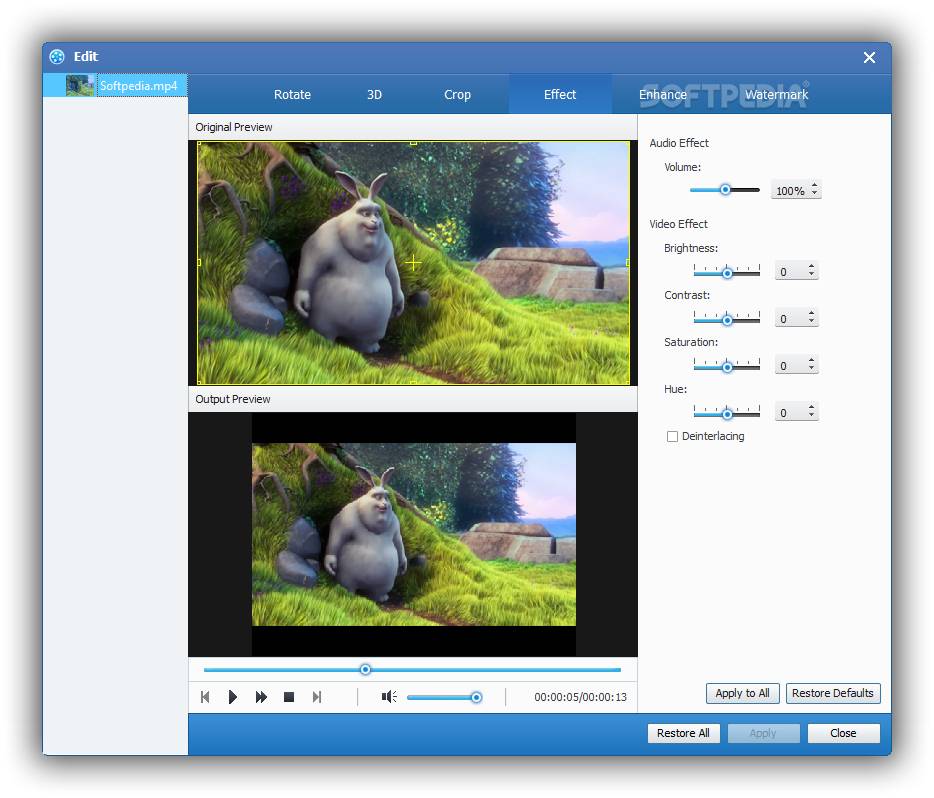934x798 pixels.
Task: Click the Edit window app icon
Action: point(57,57)
